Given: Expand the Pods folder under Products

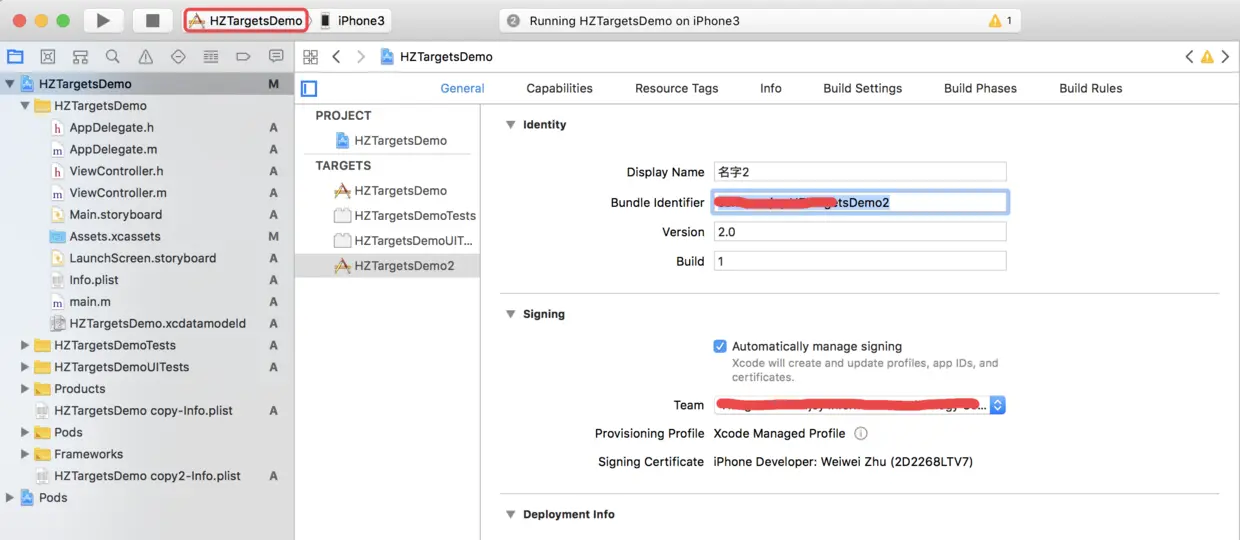Looking at the screenshot, I should (x=26, y=433).
